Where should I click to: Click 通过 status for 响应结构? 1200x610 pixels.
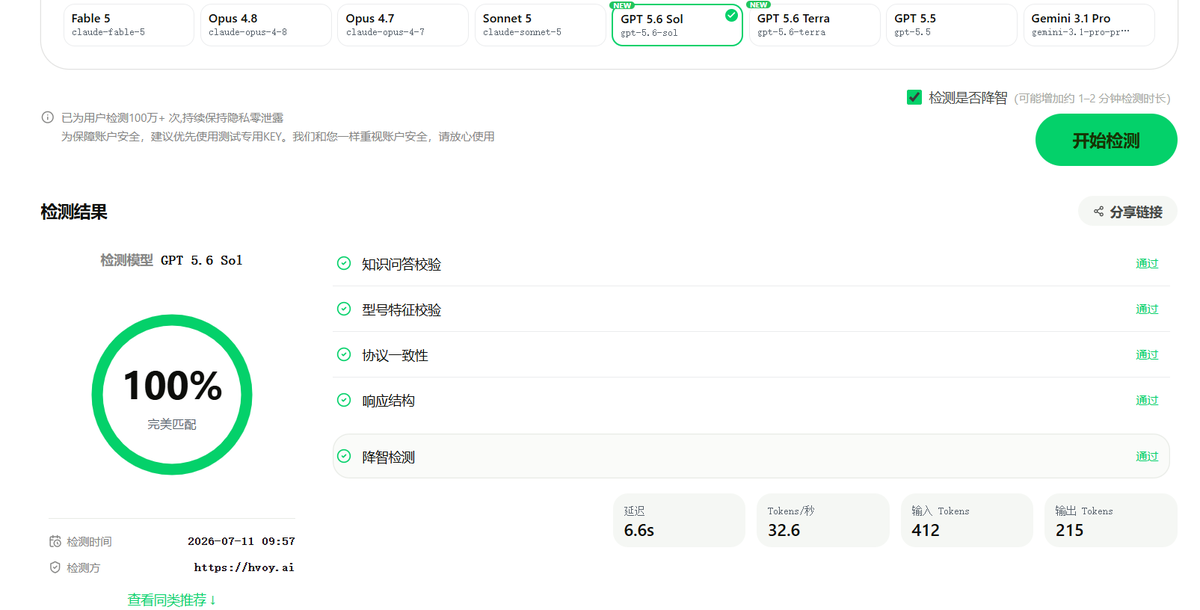(1147, 401)
